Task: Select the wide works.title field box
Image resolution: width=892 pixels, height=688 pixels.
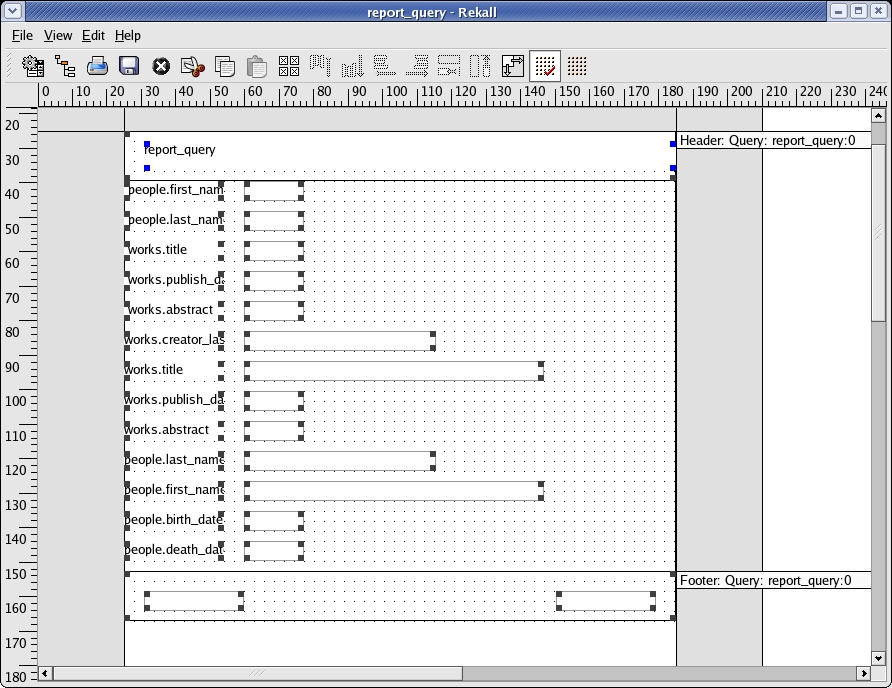Action: click(x=394, y=371)
